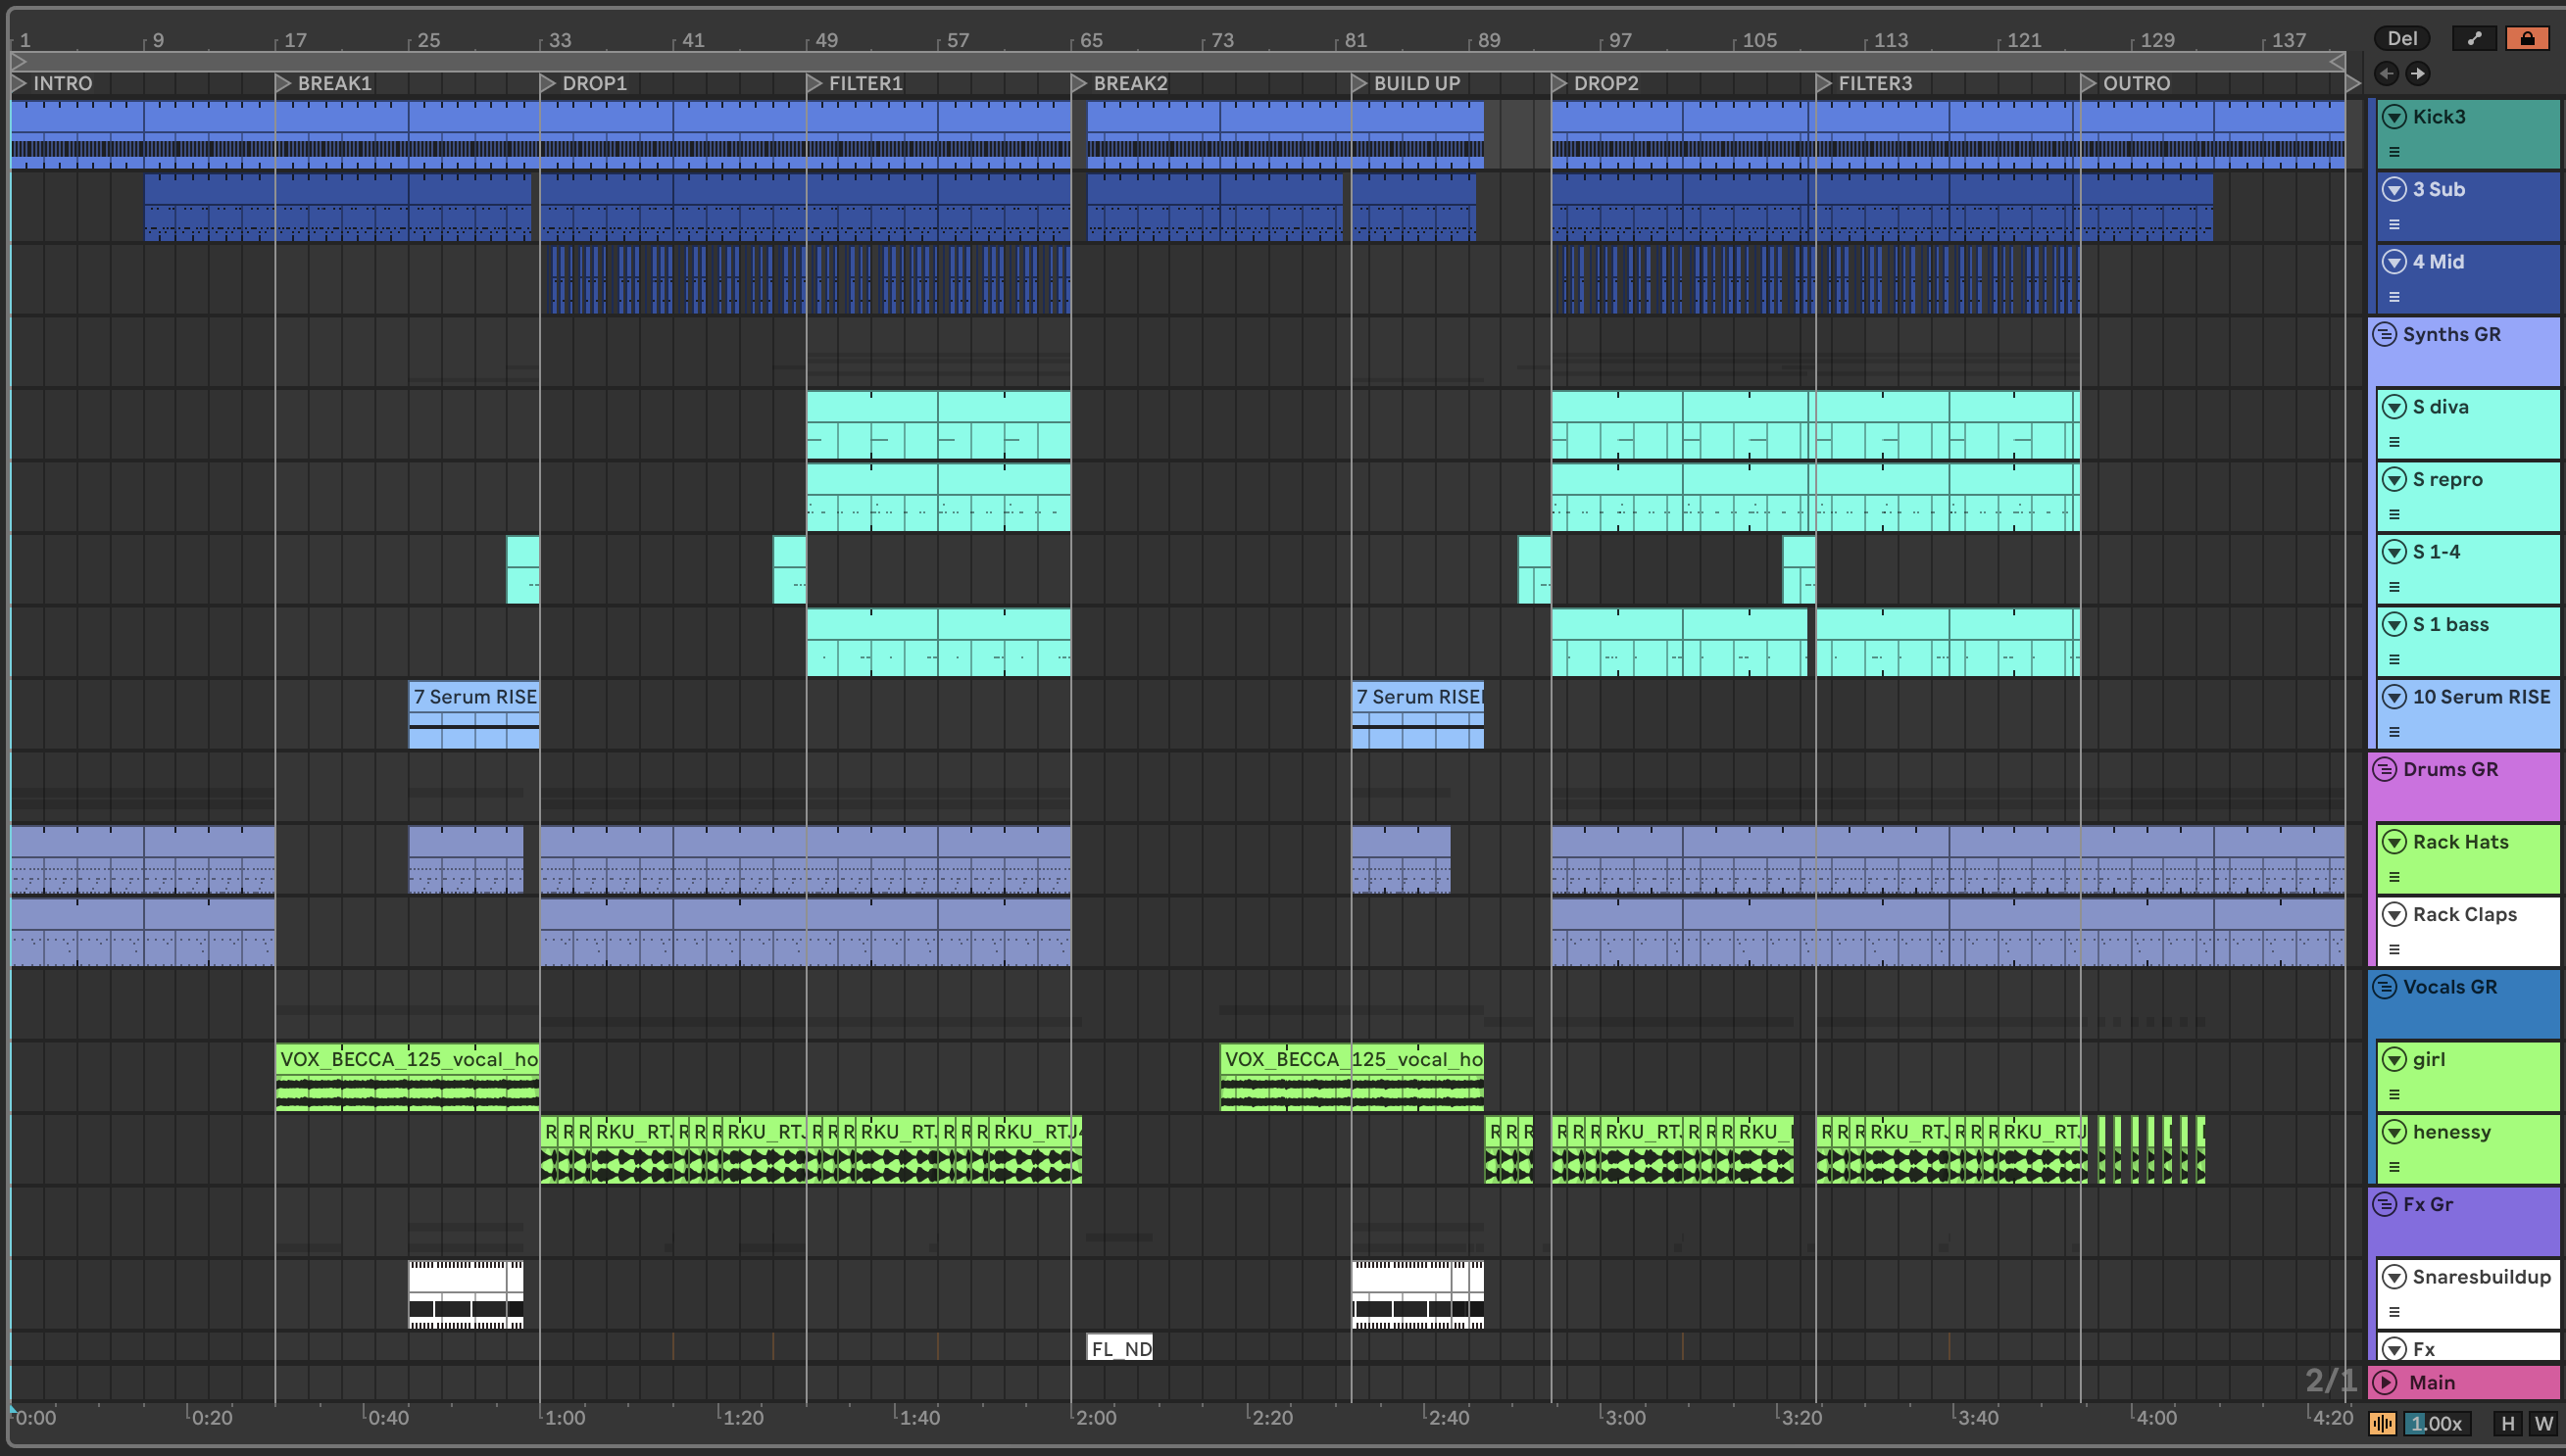
Task: Click the S diva track unfold triangle icon
Action: pyautogui.click(x=2394, y=407)
